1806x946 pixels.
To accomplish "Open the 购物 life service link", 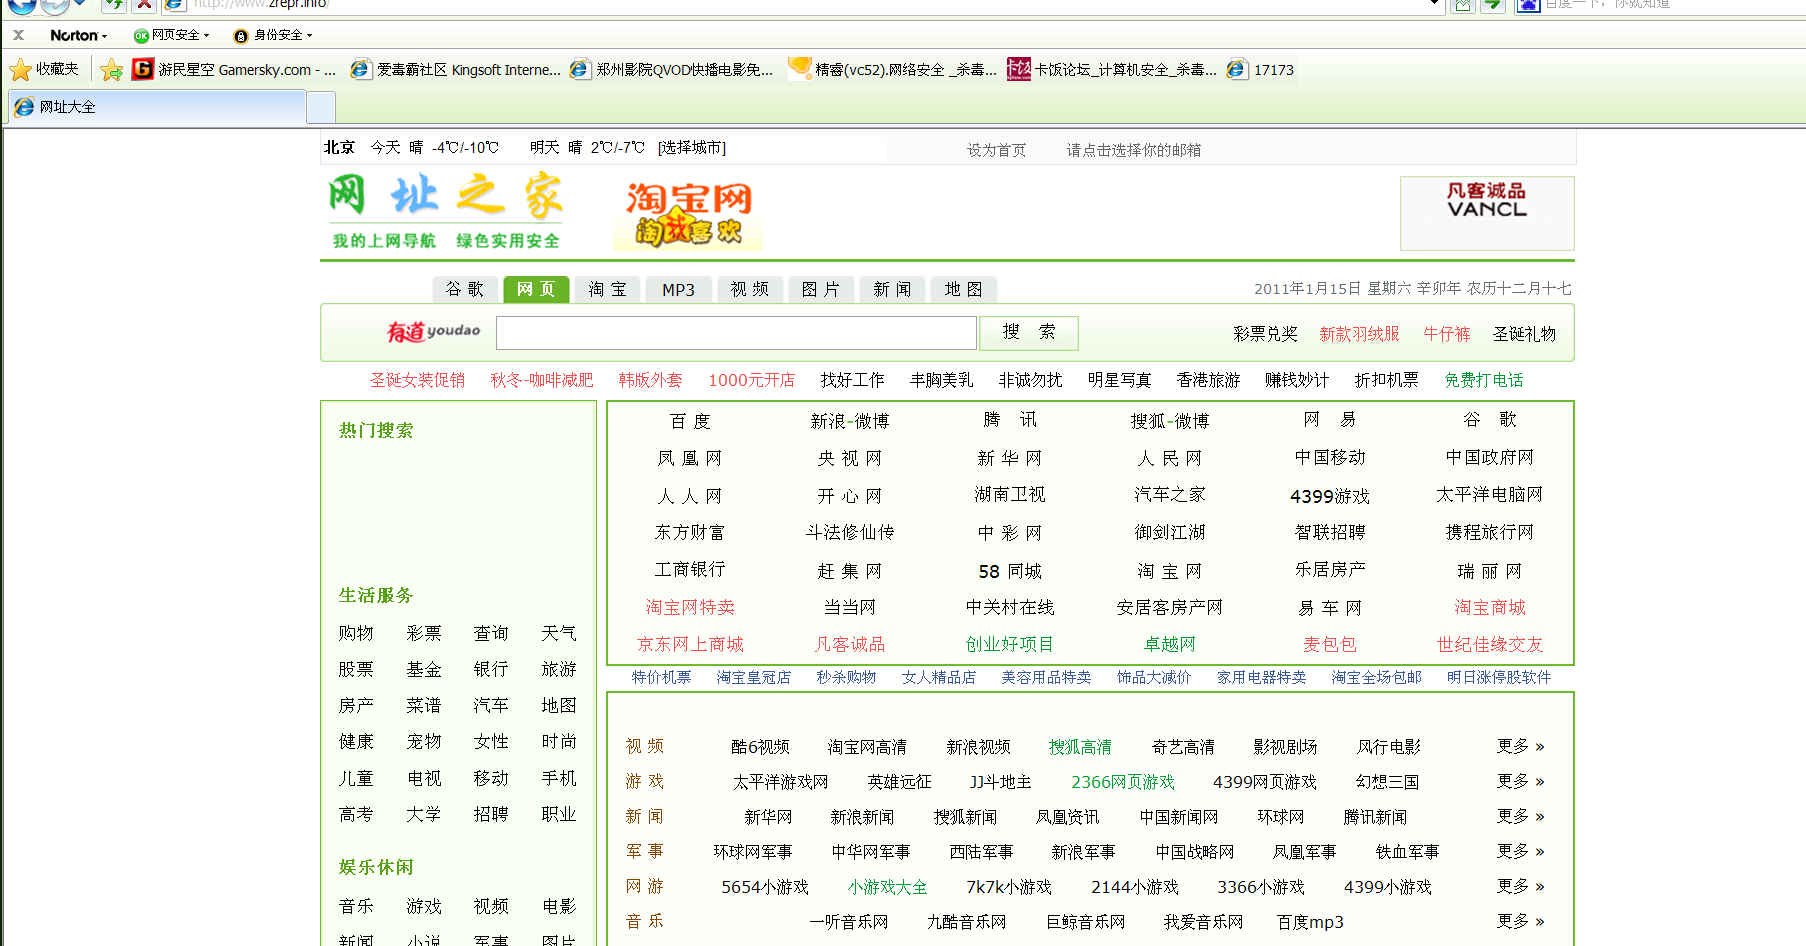I will tap(356, 633).
